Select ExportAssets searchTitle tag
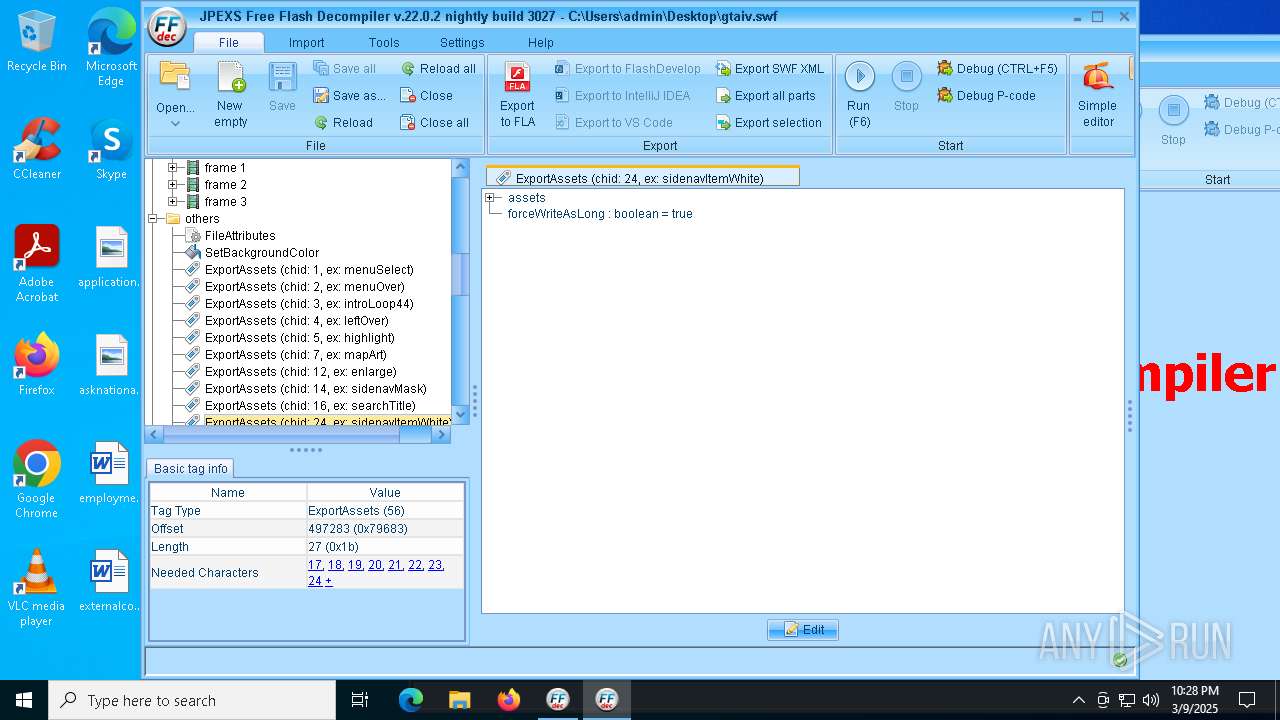 (310, 406)
